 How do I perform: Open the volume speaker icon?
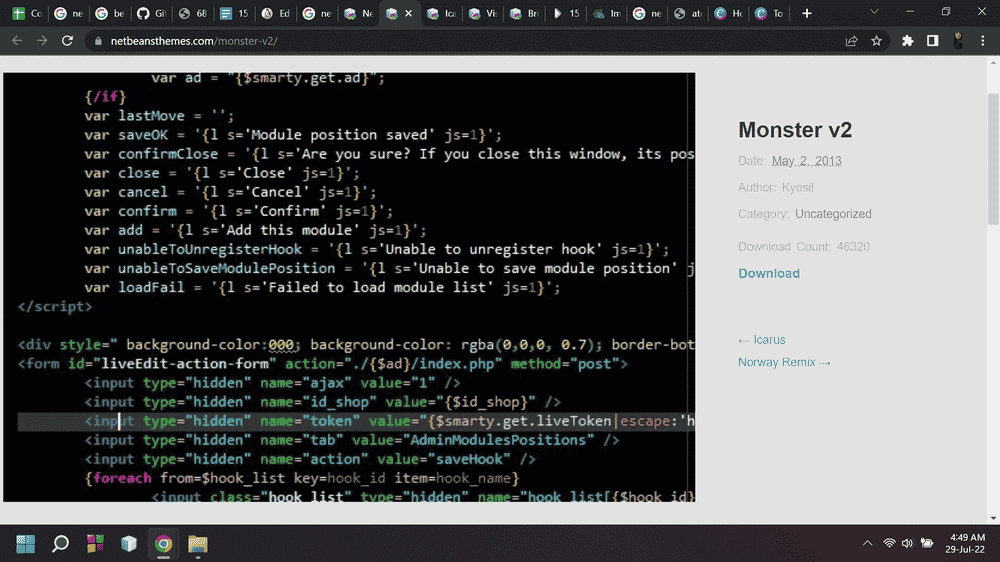tap(908, 544)
